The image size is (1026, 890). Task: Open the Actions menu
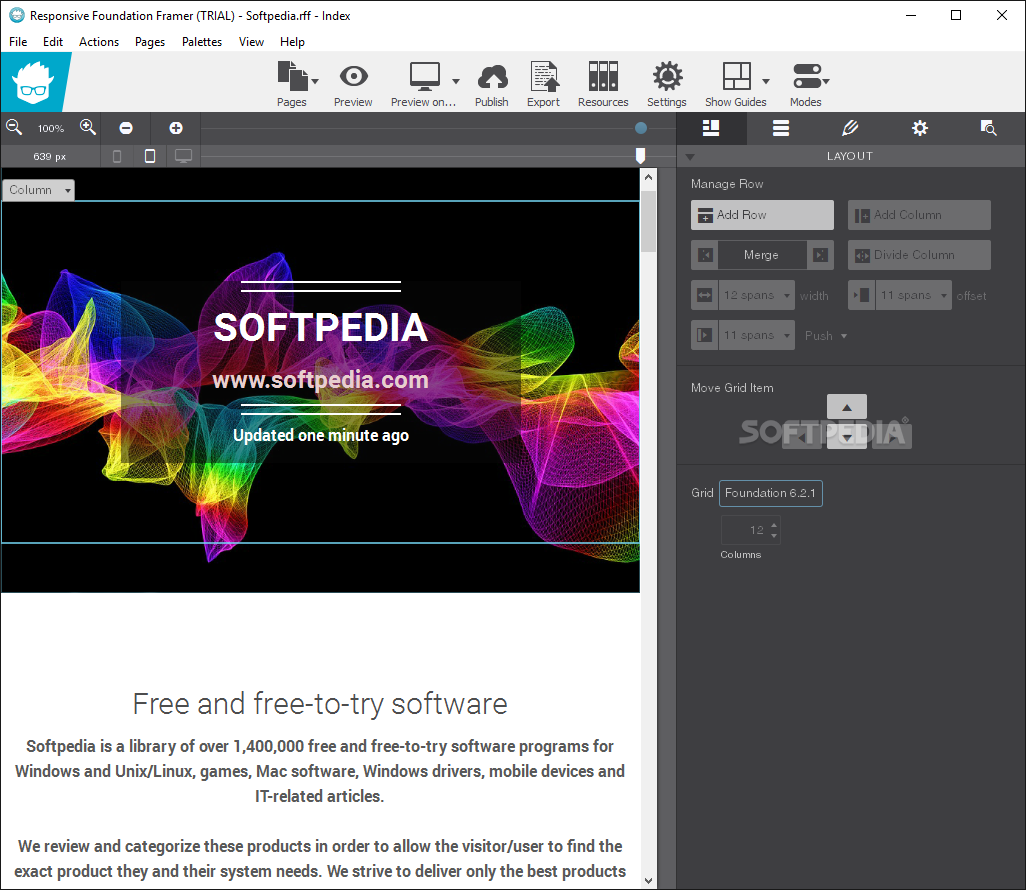(99, 42)
